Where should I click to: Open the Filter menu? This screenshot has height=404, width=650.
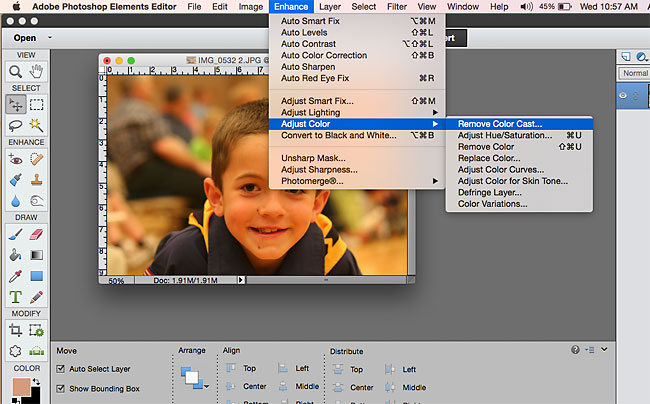397,7
